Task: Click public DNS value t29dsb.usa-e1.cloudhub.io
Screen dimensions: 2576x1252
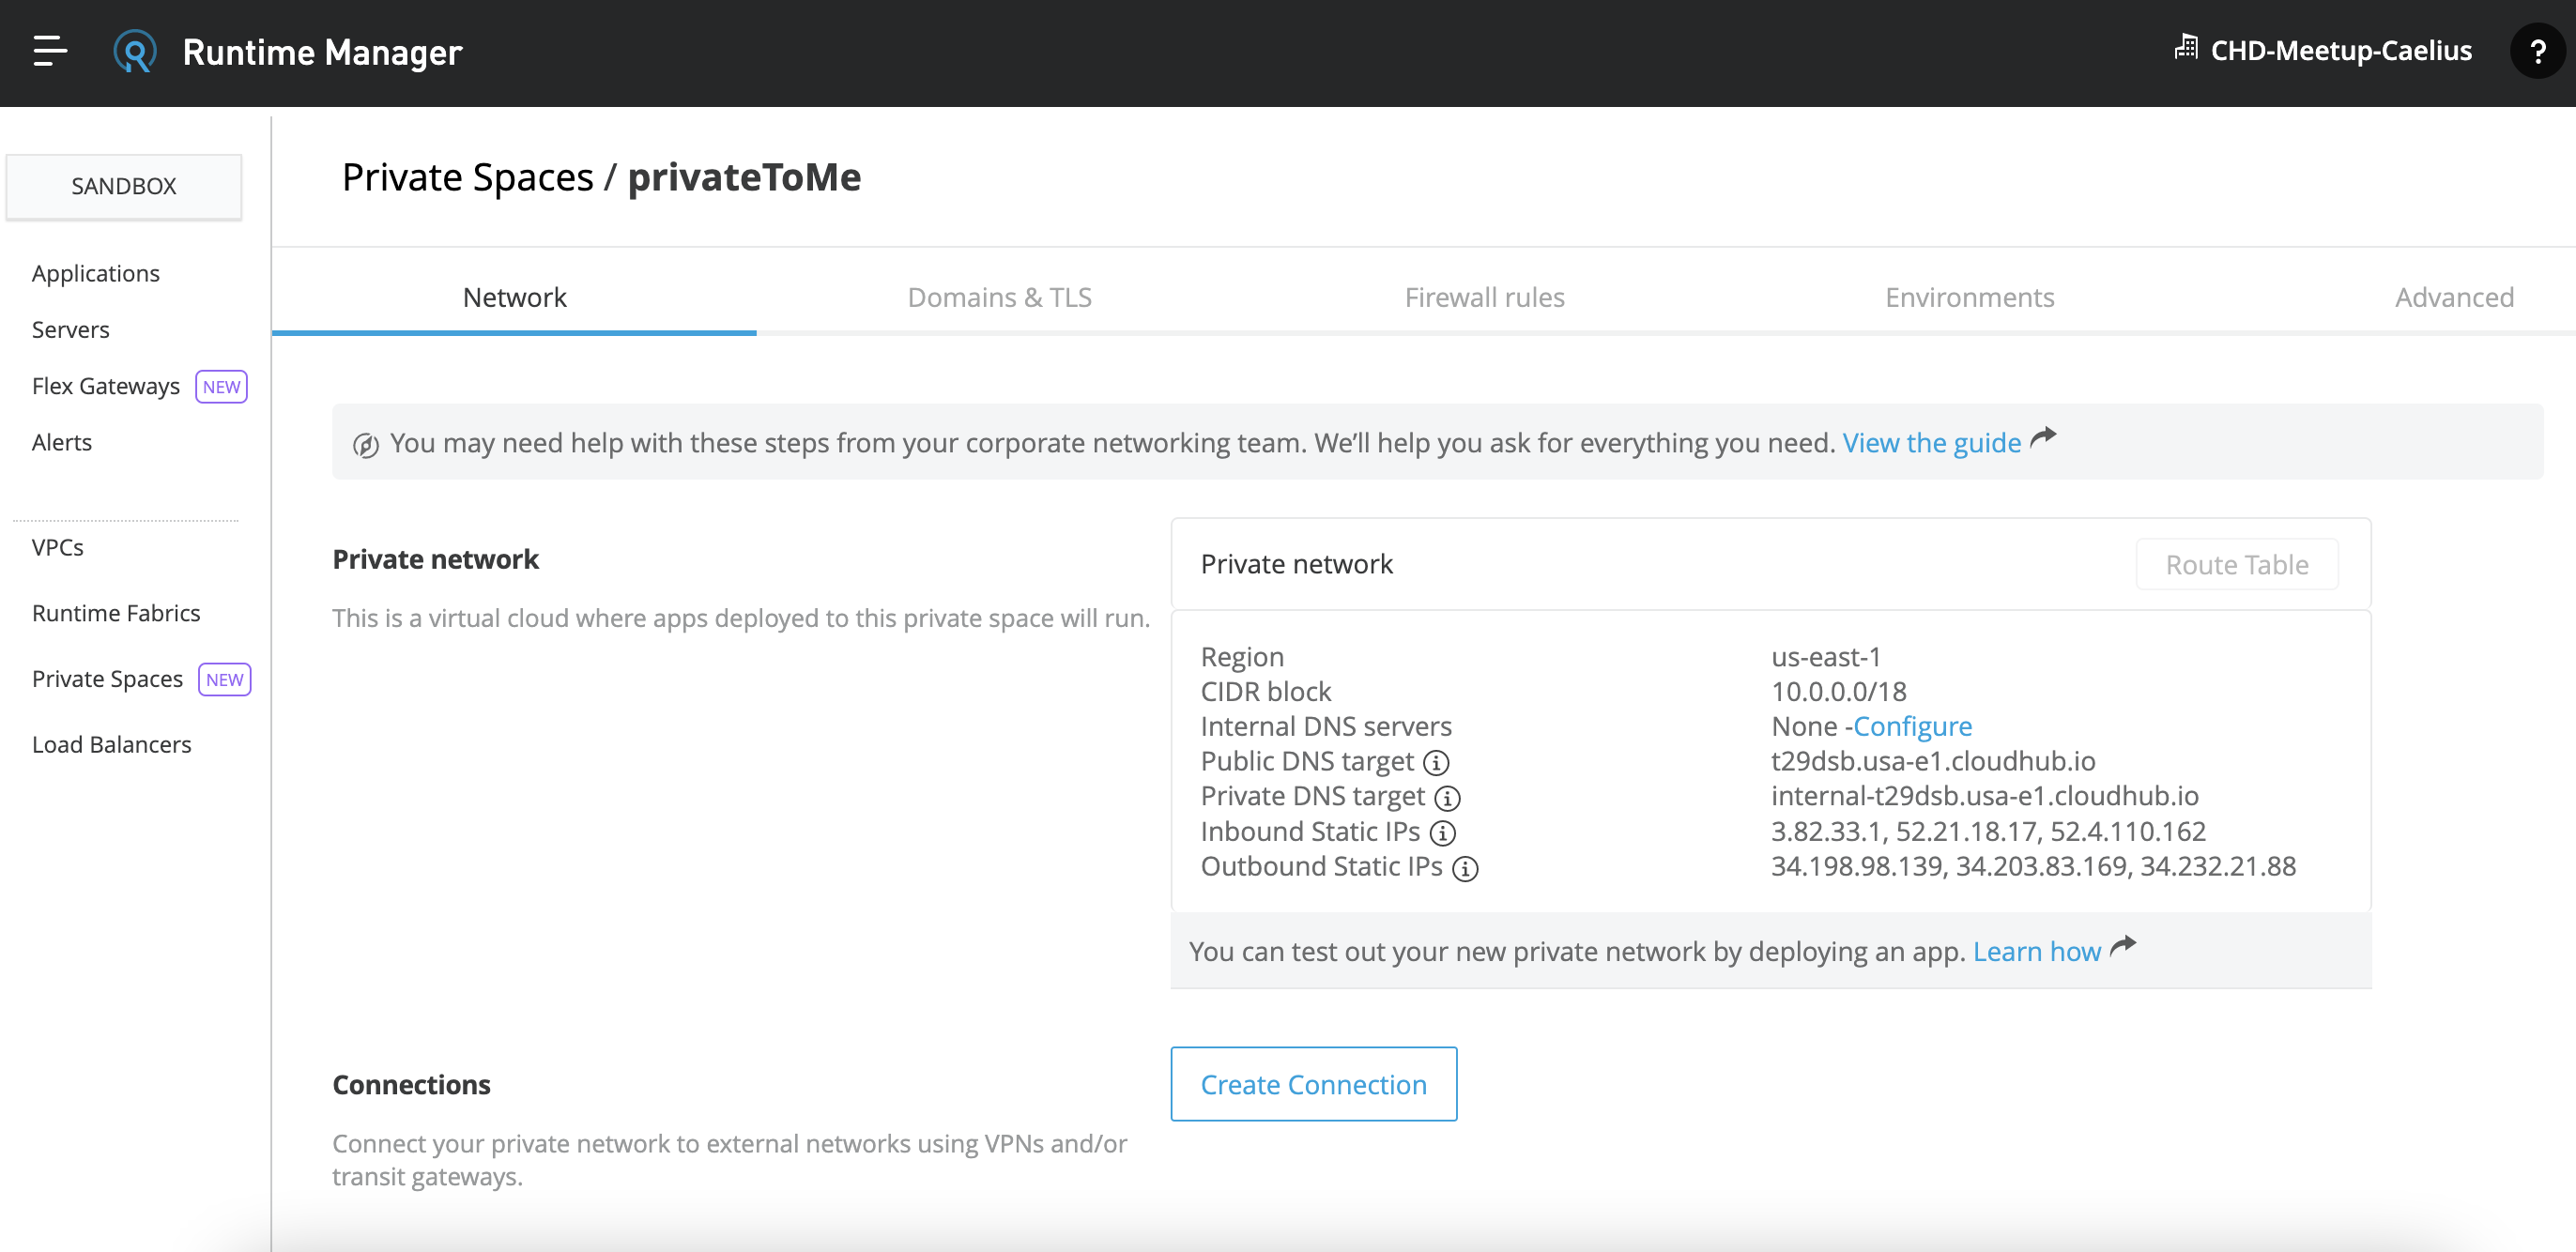Action: pyautogui.click(x=1933, y=761)
